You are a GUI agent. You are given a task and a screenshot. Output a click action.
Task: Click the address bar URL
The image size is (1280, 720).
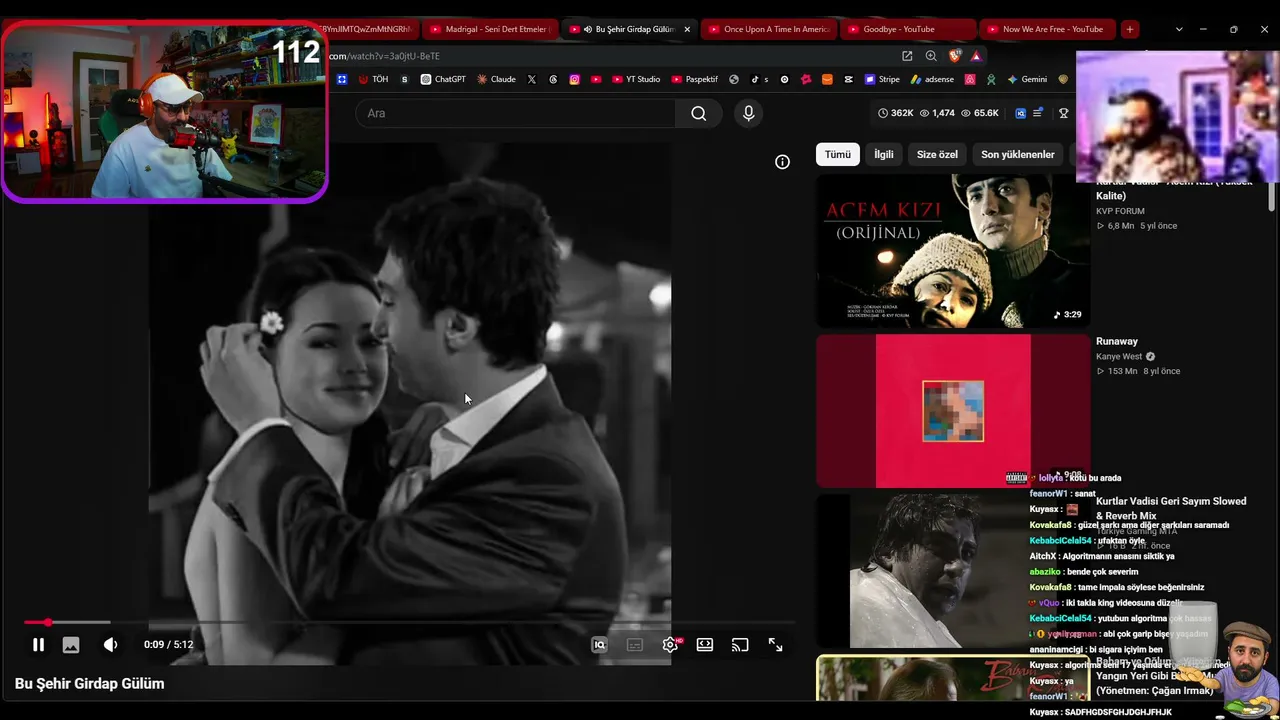coord(384,56)
